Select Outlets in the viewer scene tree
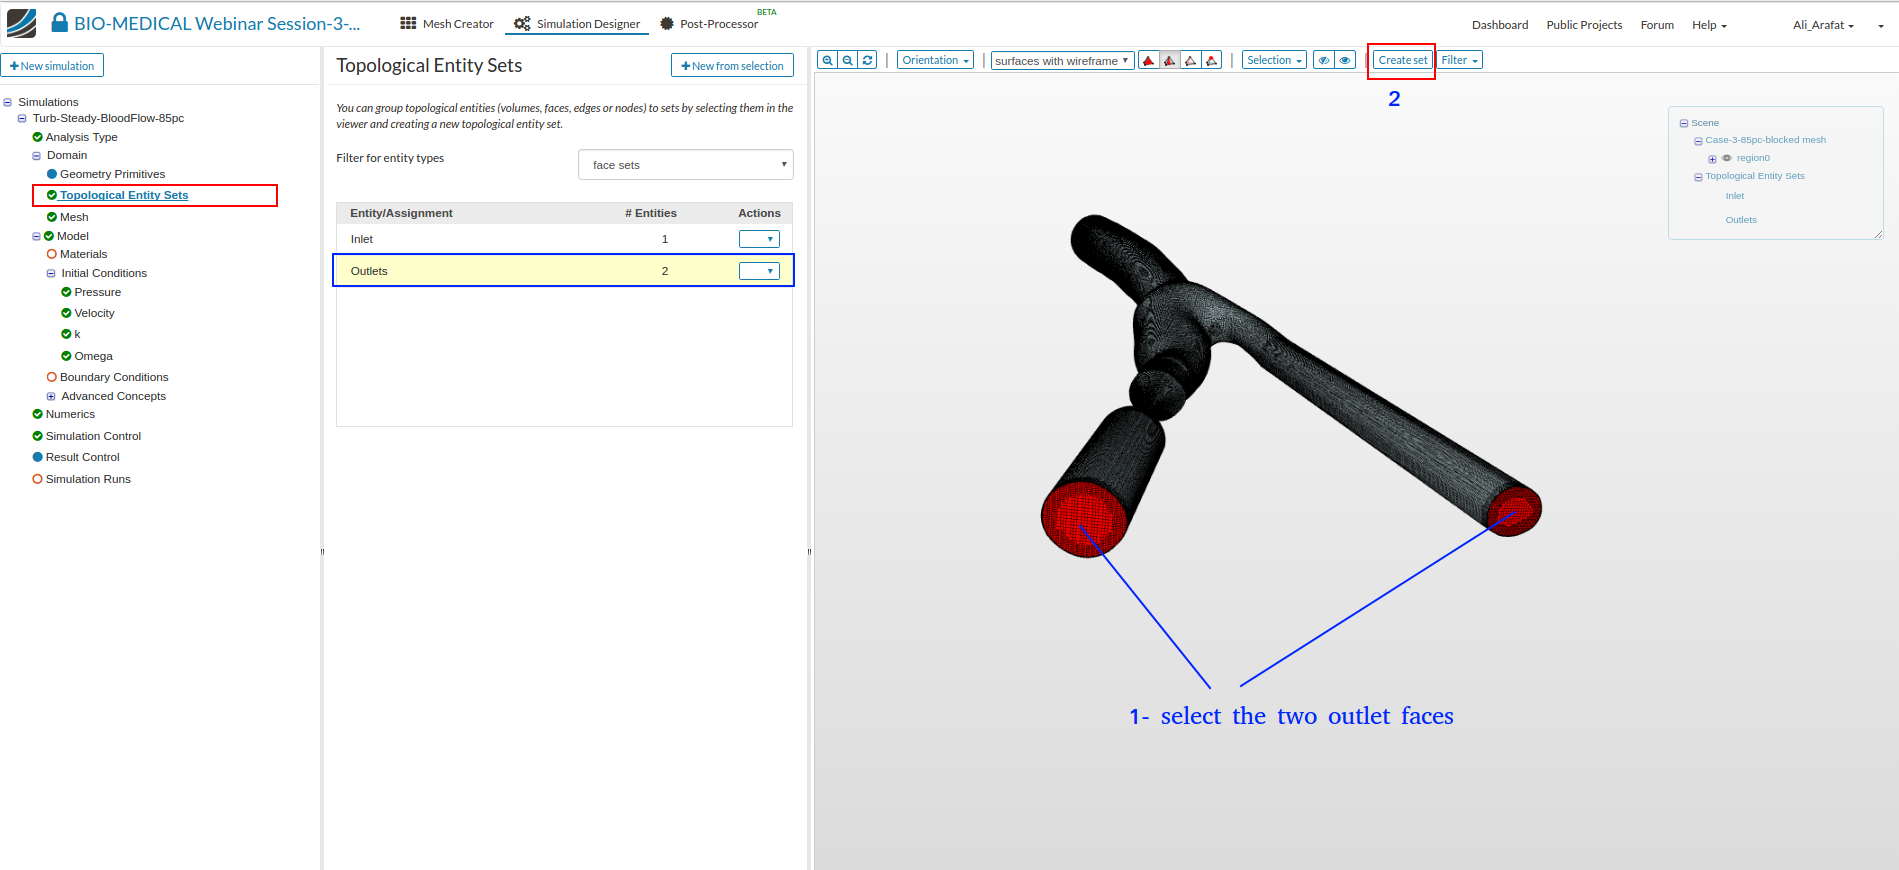 [x=1741, y=220]
